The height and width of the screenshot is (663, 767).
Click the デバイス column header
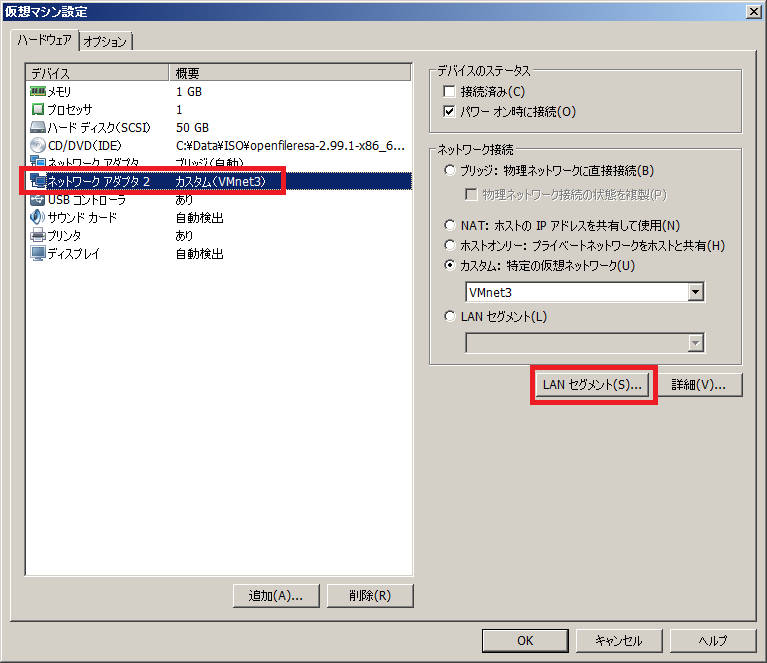(x=97, y=73)
